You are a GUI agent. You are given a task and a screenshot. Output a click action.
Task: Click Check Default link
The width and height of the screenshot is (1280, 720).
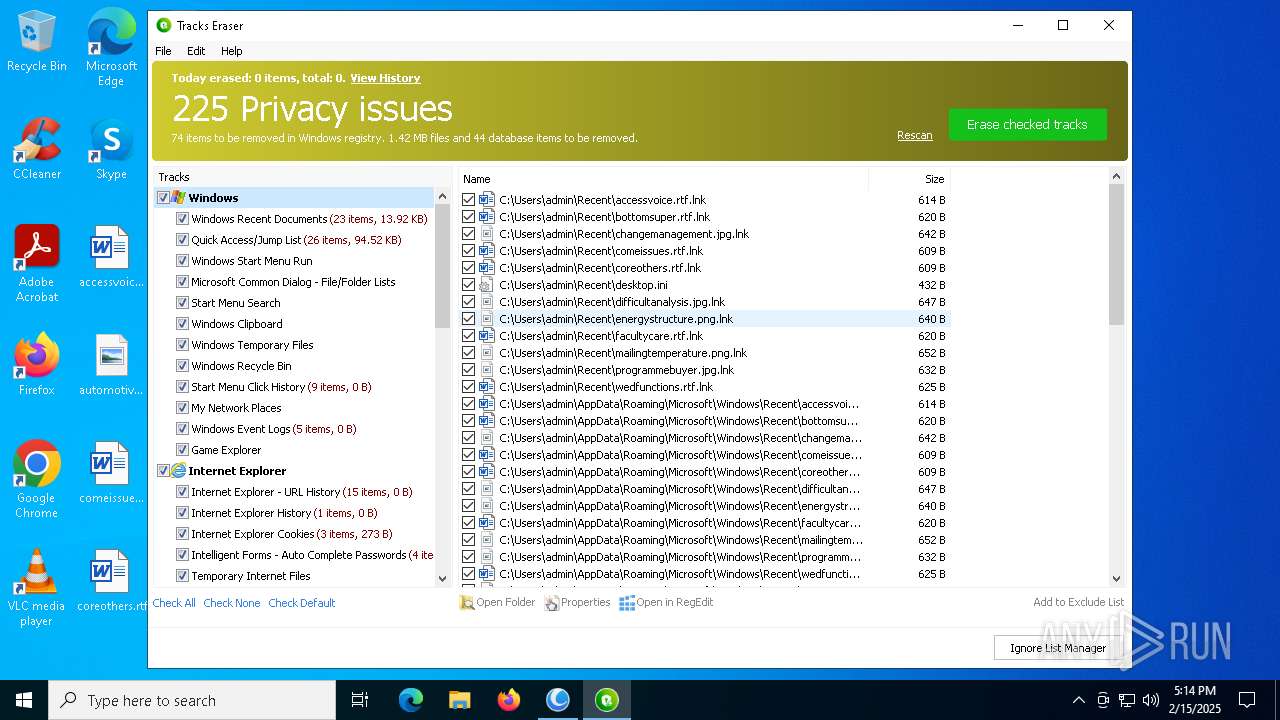(x=302, y=603)
